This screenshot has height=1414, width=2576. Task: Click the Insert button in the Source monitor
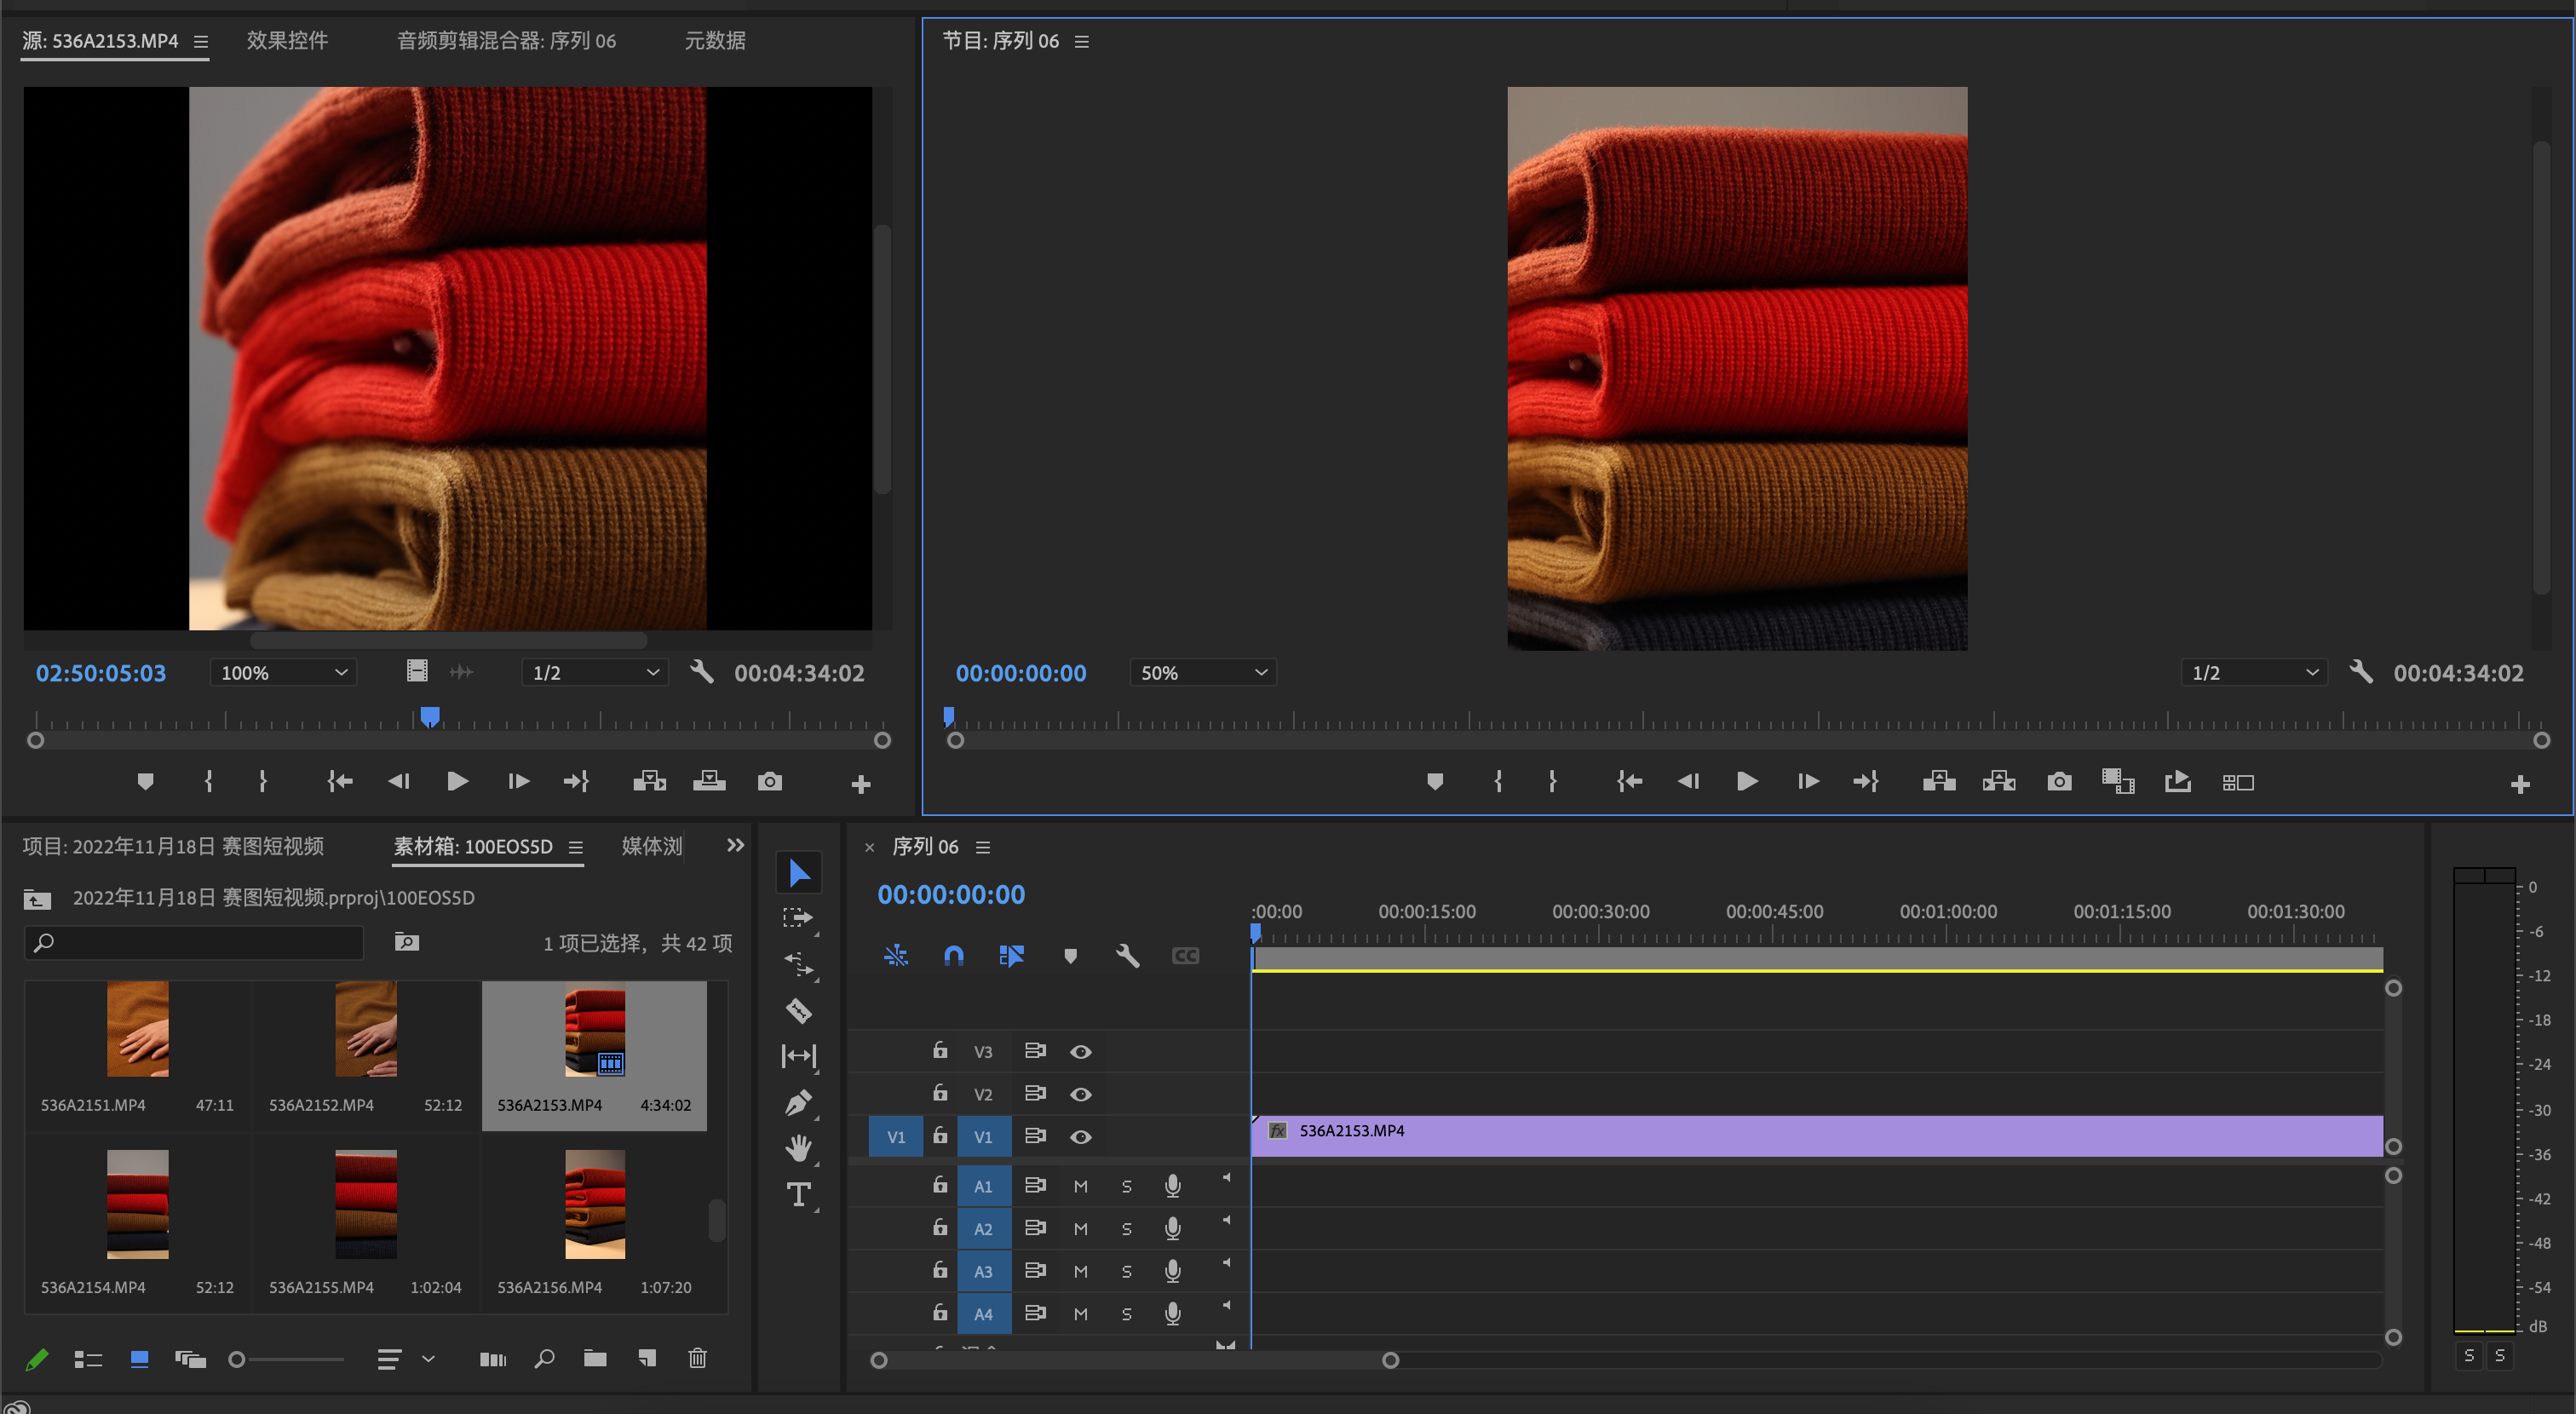[649, 782]
